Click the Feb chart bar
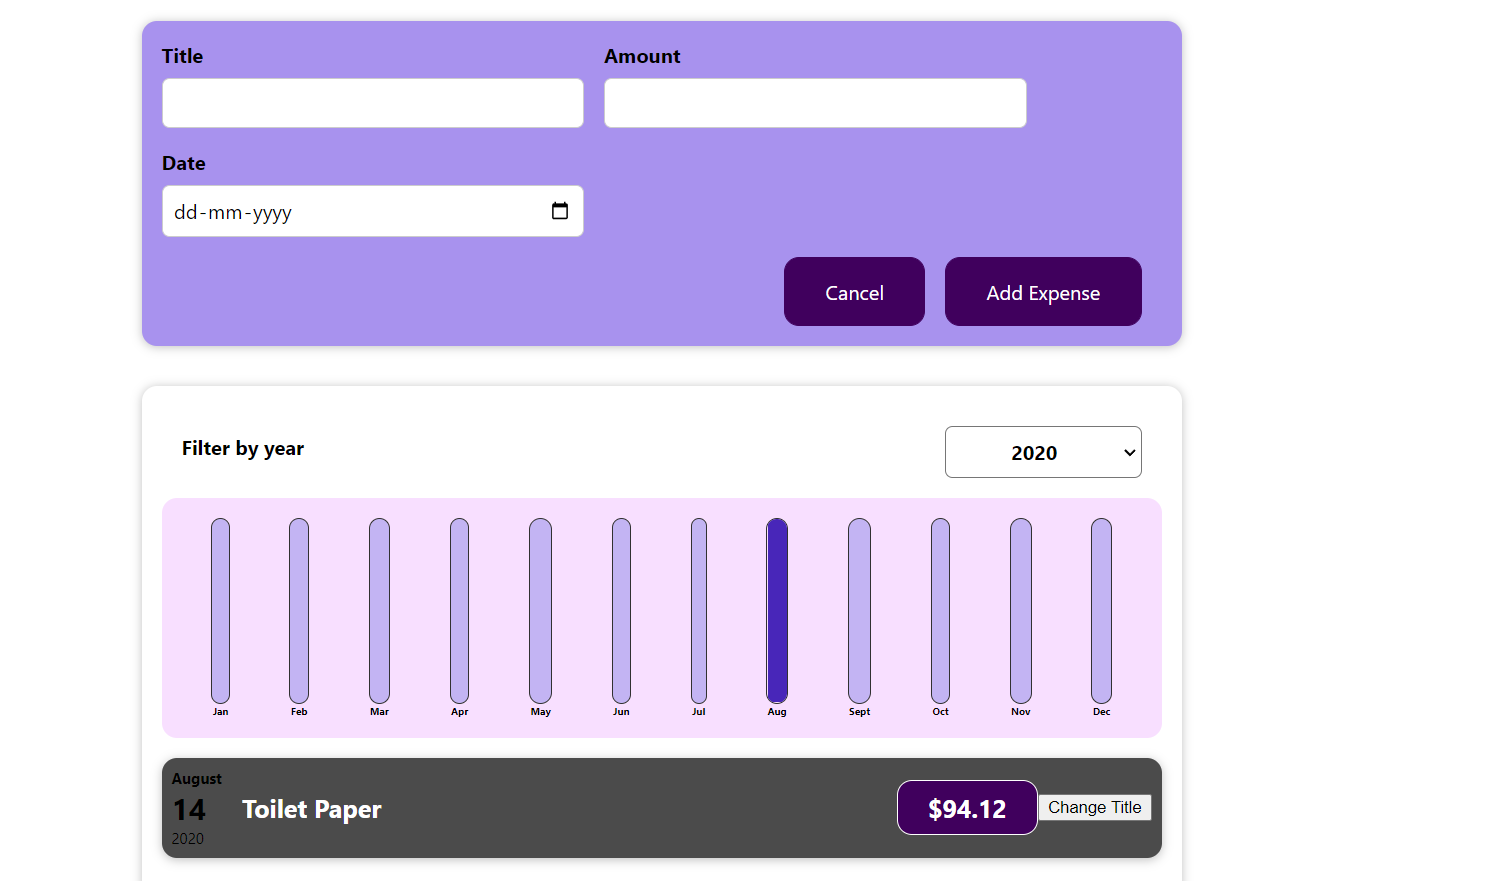1507x881 pixels. [x=299, y=611]
